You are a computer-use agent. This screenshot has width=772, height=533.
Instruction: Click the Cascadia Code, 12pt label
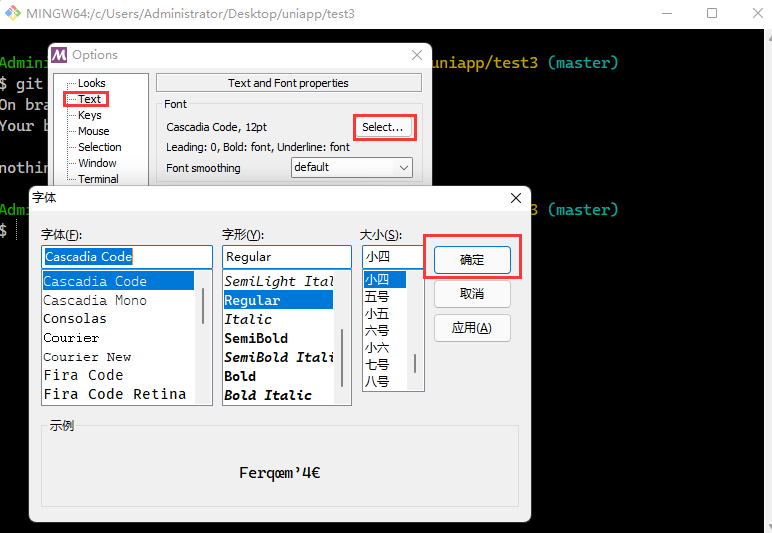pos(217,127)
